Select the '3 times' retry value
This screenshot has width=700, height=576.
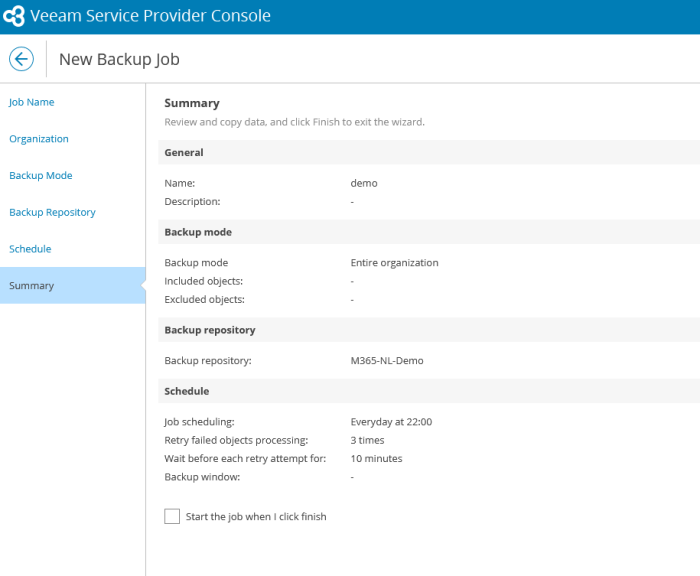367,440
